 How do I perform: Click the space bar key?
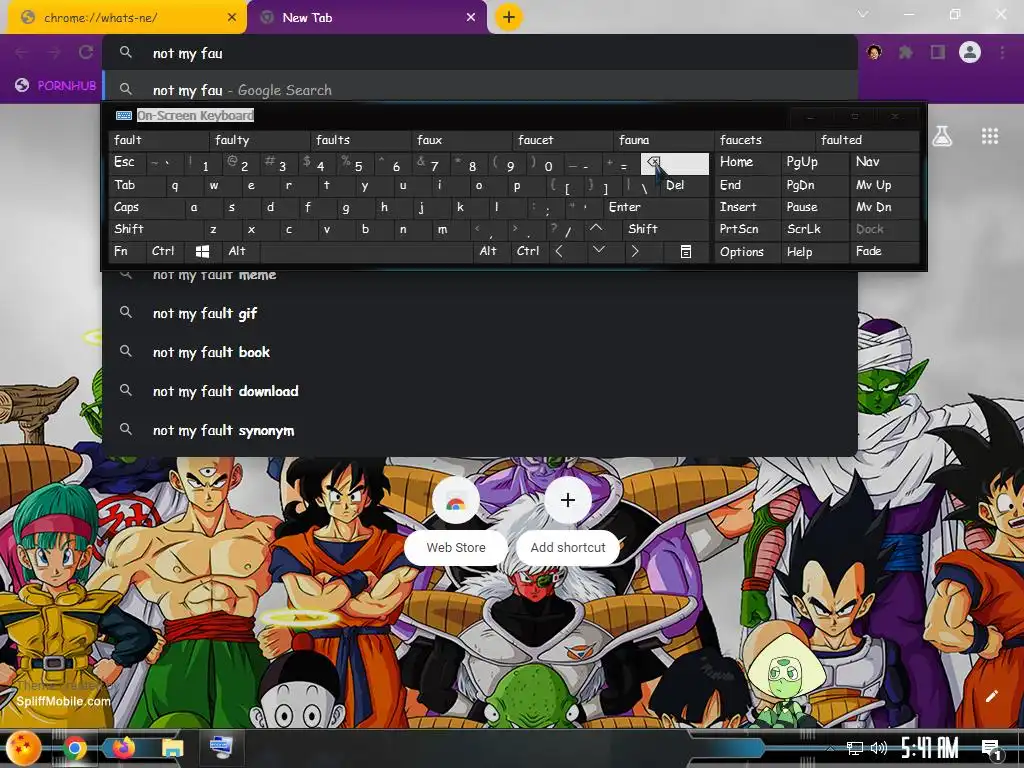click(366, 251)
